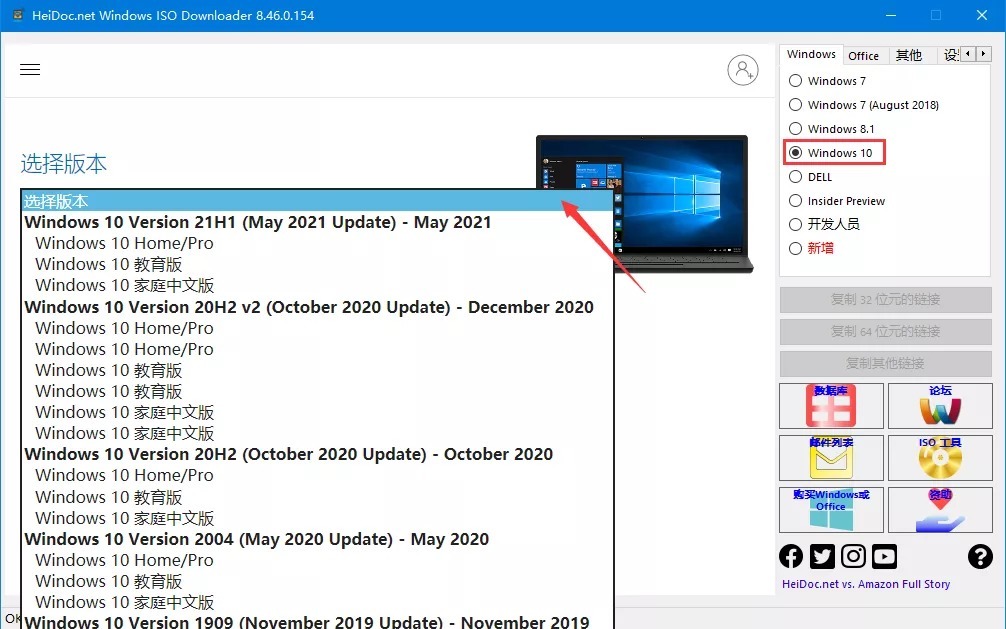Select the Insider Preview radio option
Viewport: 1006px width, 629px height.
[796, 201]
